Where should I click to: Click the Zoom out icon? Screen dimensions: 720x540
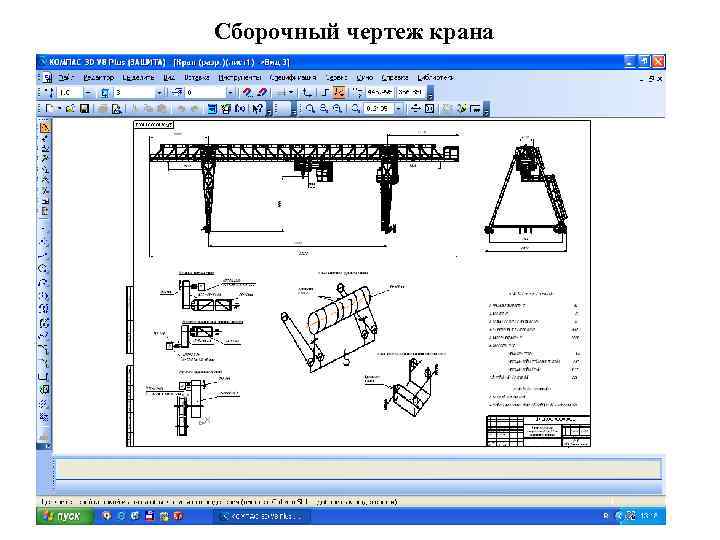point(338,109)
